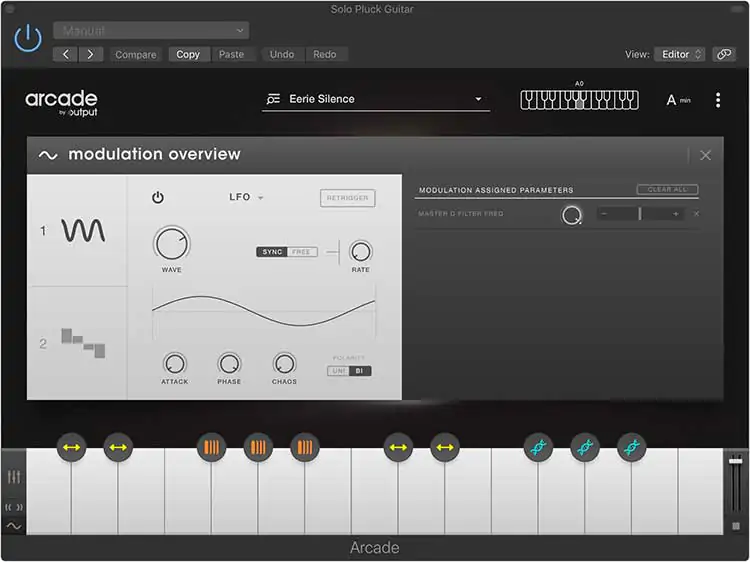Click the first teal DNA modifier key
The height and width of the screenshot is (562, 750).
(538, 448)
